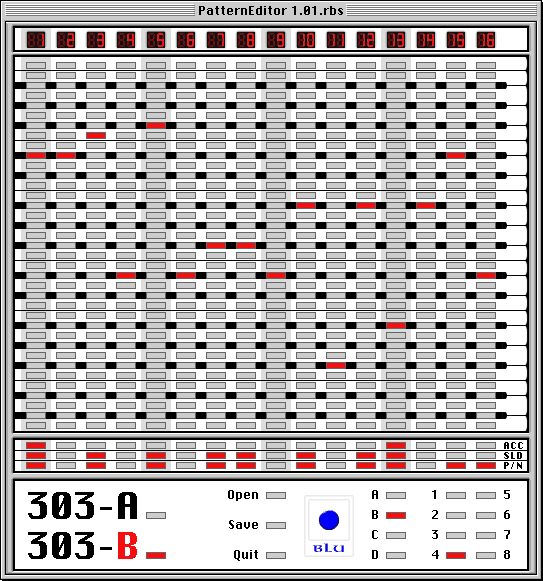The image size is (543, 581).
Task: Disable slide on step 3
Action: [x=96, y=455]
